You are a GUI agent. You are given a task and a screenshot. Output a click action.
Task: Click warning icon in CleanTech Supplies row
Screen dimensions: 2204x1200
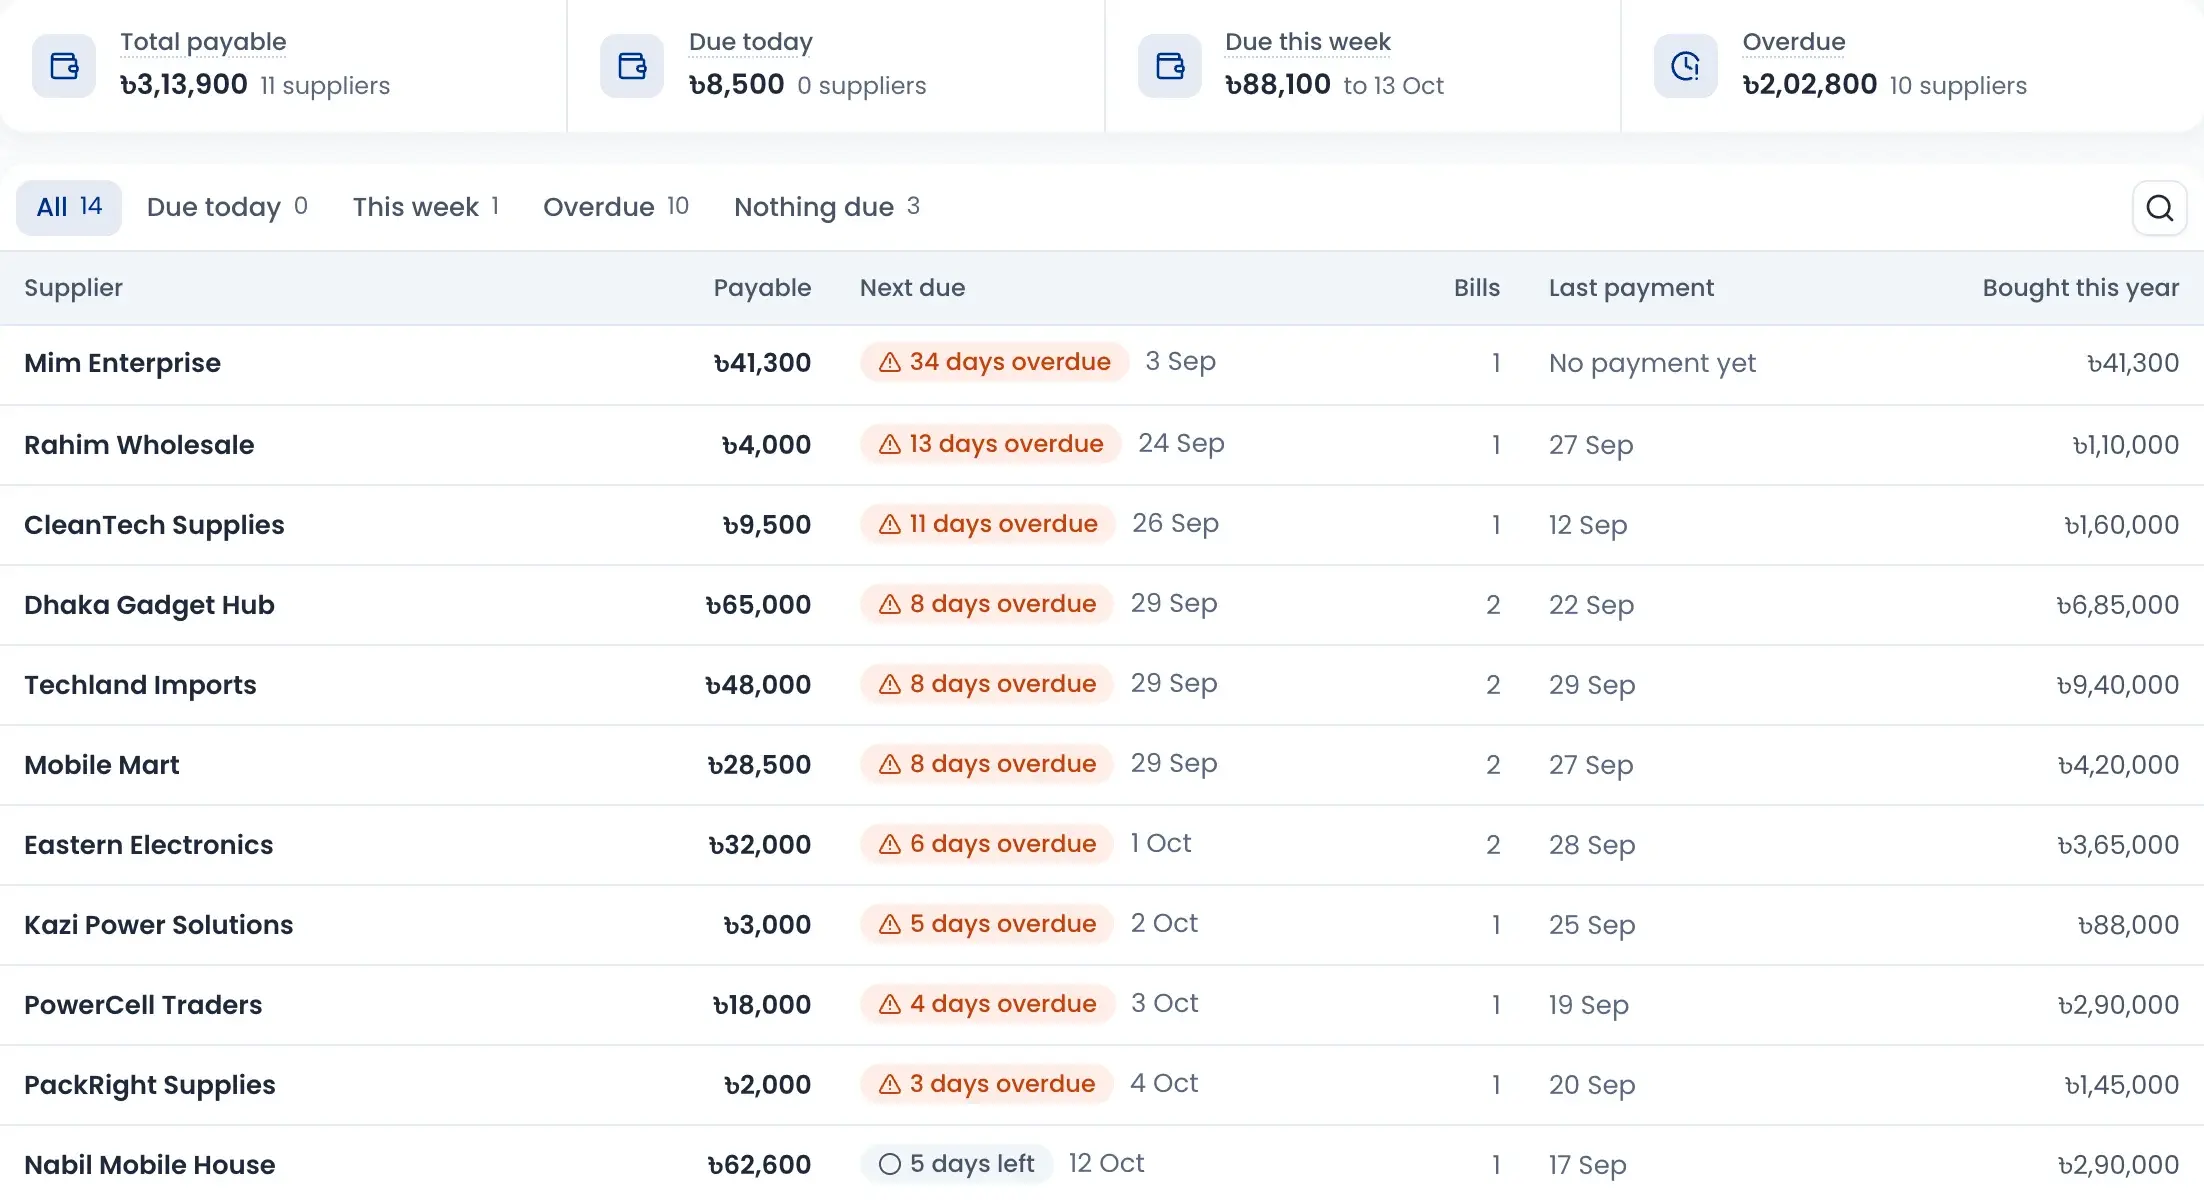point(890,524)
